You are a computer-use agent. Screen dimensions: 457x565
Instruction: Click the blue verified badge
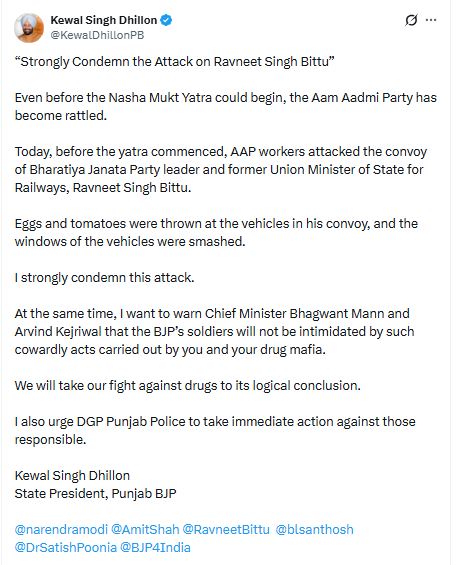[x=166, y=20]
